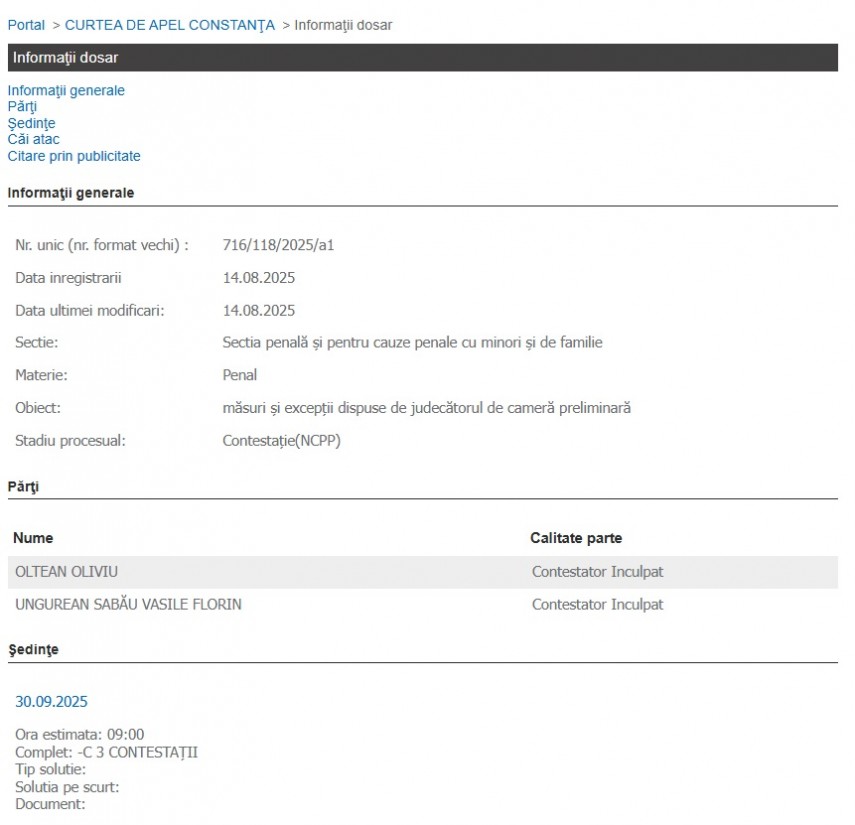The width and height of the screenshot is (855, 825).
Task: Select case number 716/118/2025/a1
Action: pyautogui.click(x=278, y=245)
